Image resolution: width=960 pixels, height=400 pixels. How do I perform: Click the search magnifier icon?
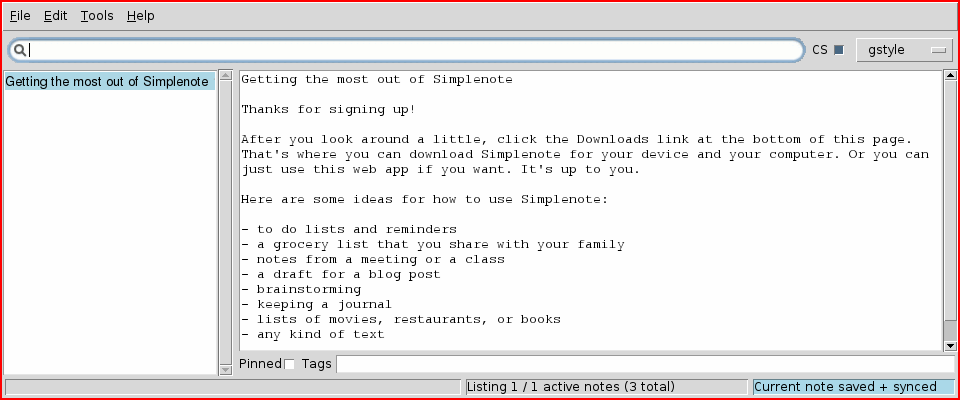pos(20,50)
